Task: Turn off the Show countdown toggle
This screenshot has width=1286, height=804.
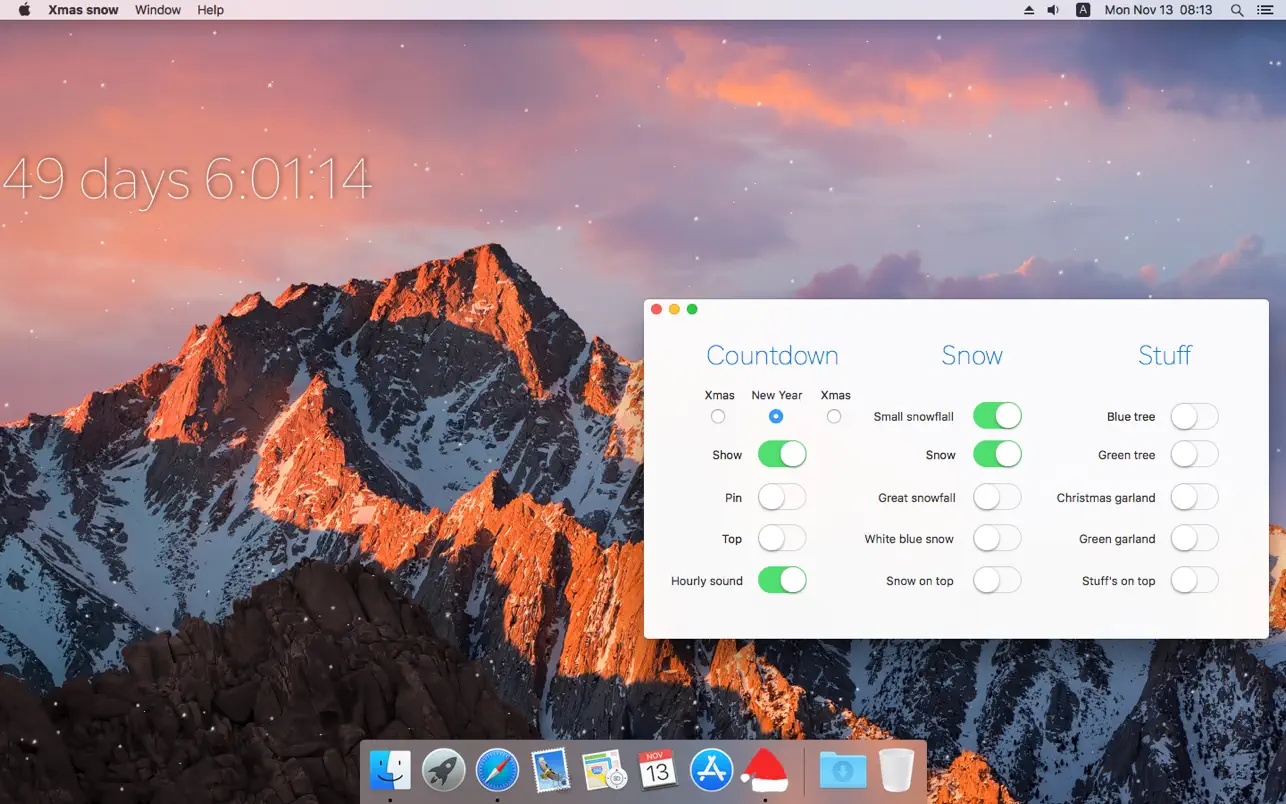Action: [782, 455]
